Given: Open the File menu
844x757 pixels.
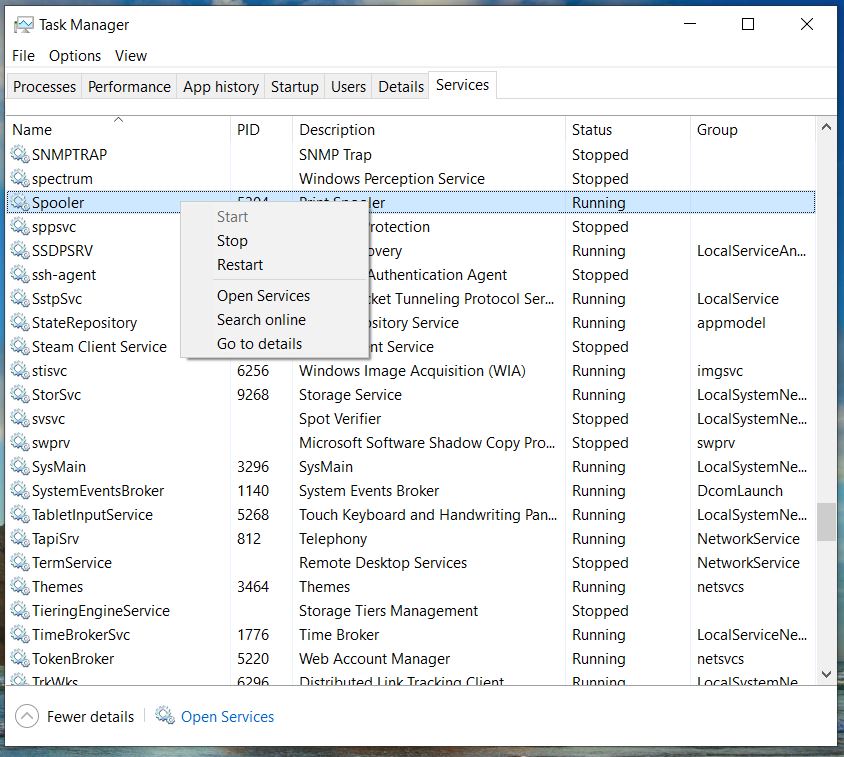Looking at the screenshot, I should 23,56.
